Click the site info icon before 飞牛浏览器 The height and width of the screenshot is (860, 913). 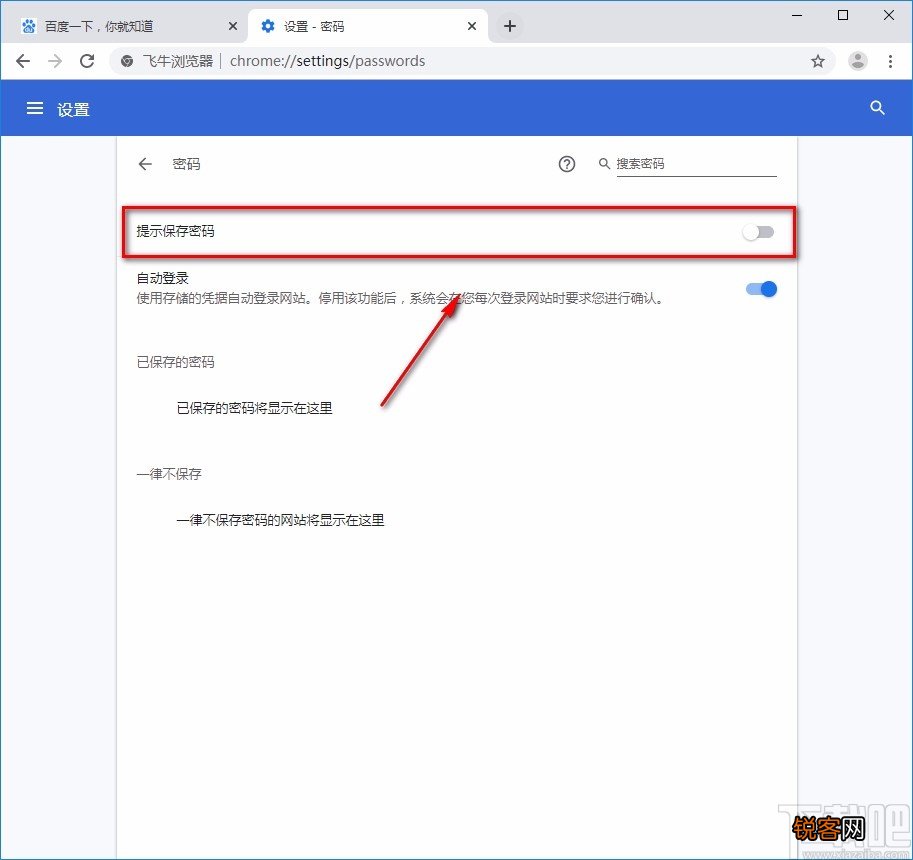(x=125, y=60)
